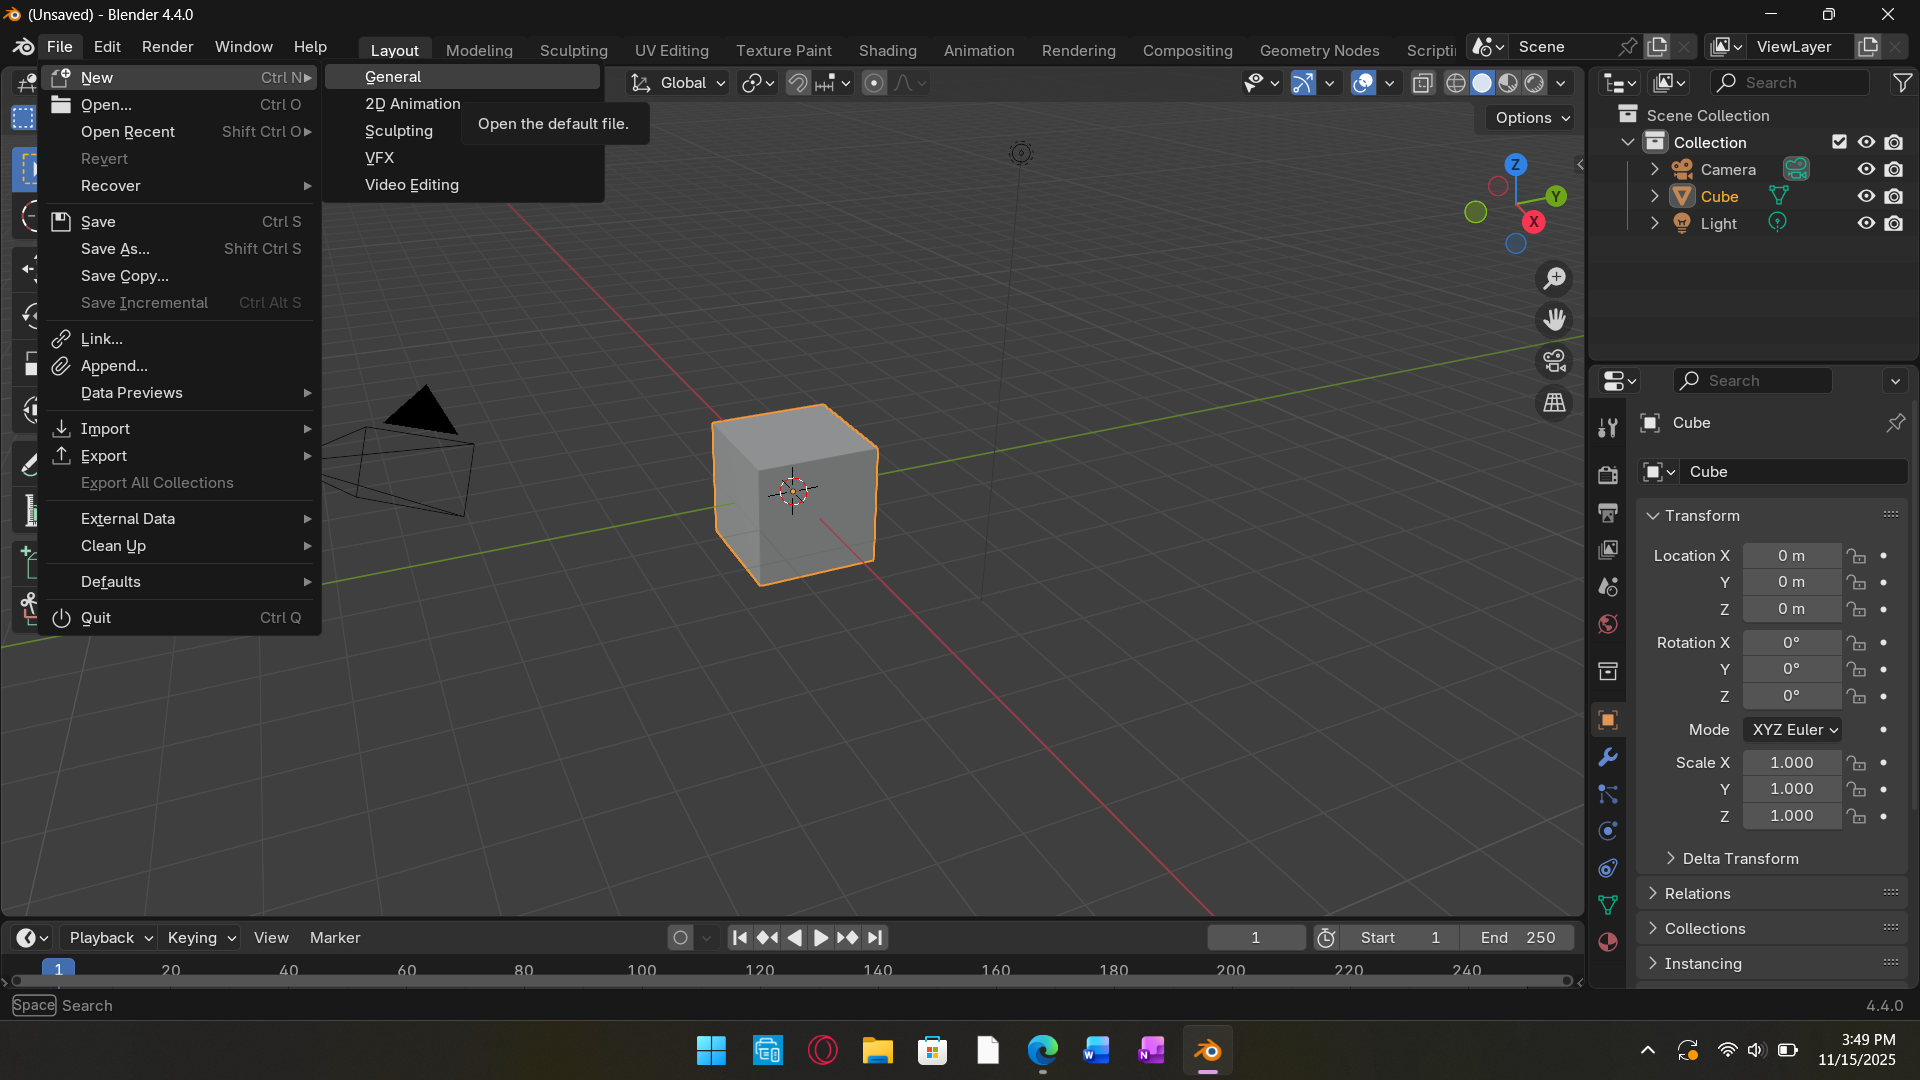
Task: Toggle X-ray view icon
Action: point(1422,83)
